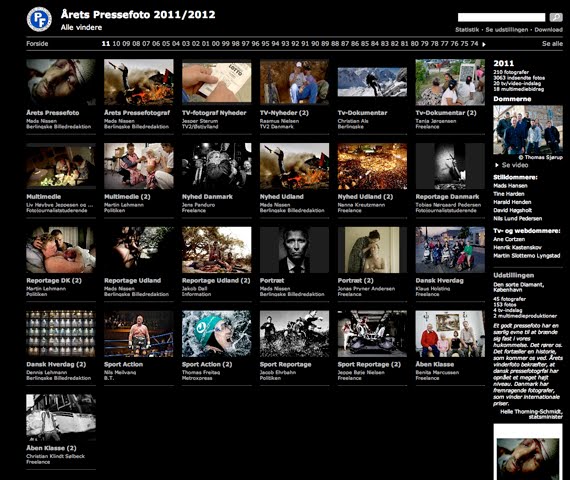The width and height of the screenshot is (570, 480).
Task: Open Dansk Hverdag (2) thumbnail
Action: click(61, 333)
